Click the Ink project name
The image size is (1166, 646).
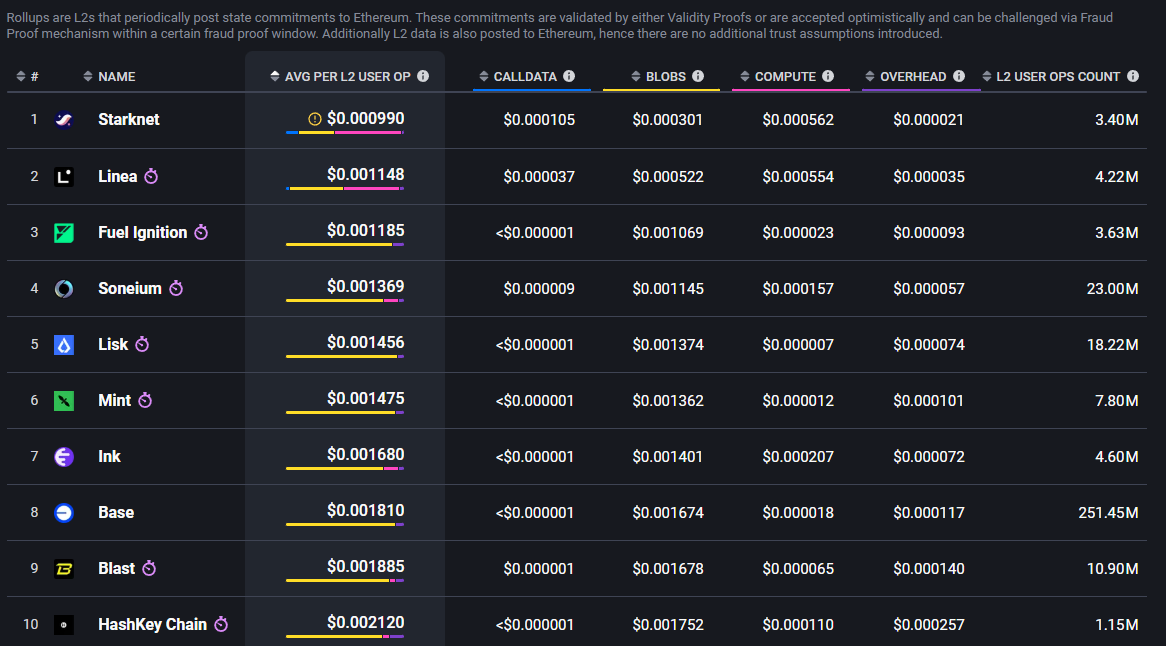[x=109, y=456]
